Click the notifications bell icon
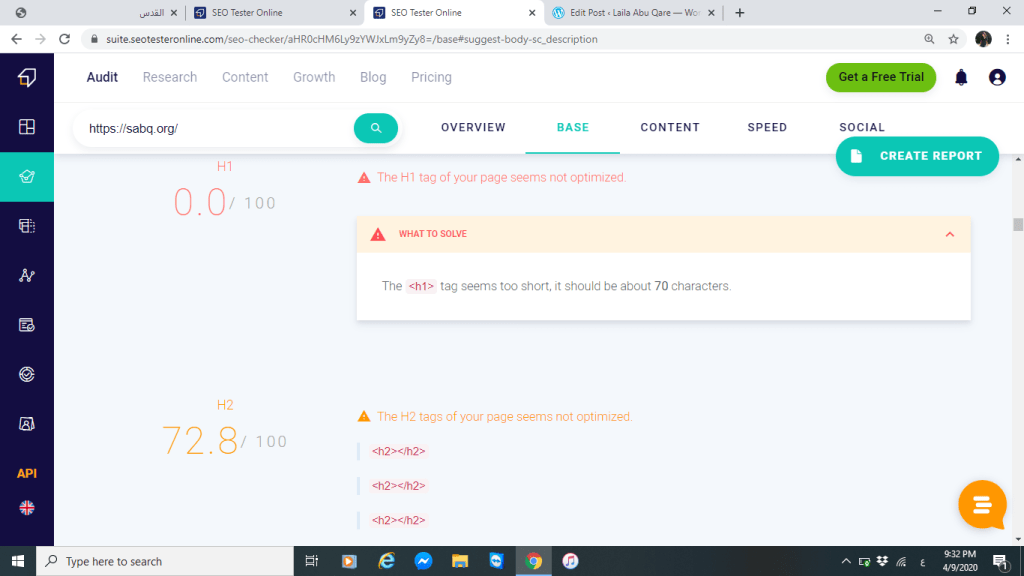The height and width of the screenshot is (576, 1024). [x=961, y=77]
